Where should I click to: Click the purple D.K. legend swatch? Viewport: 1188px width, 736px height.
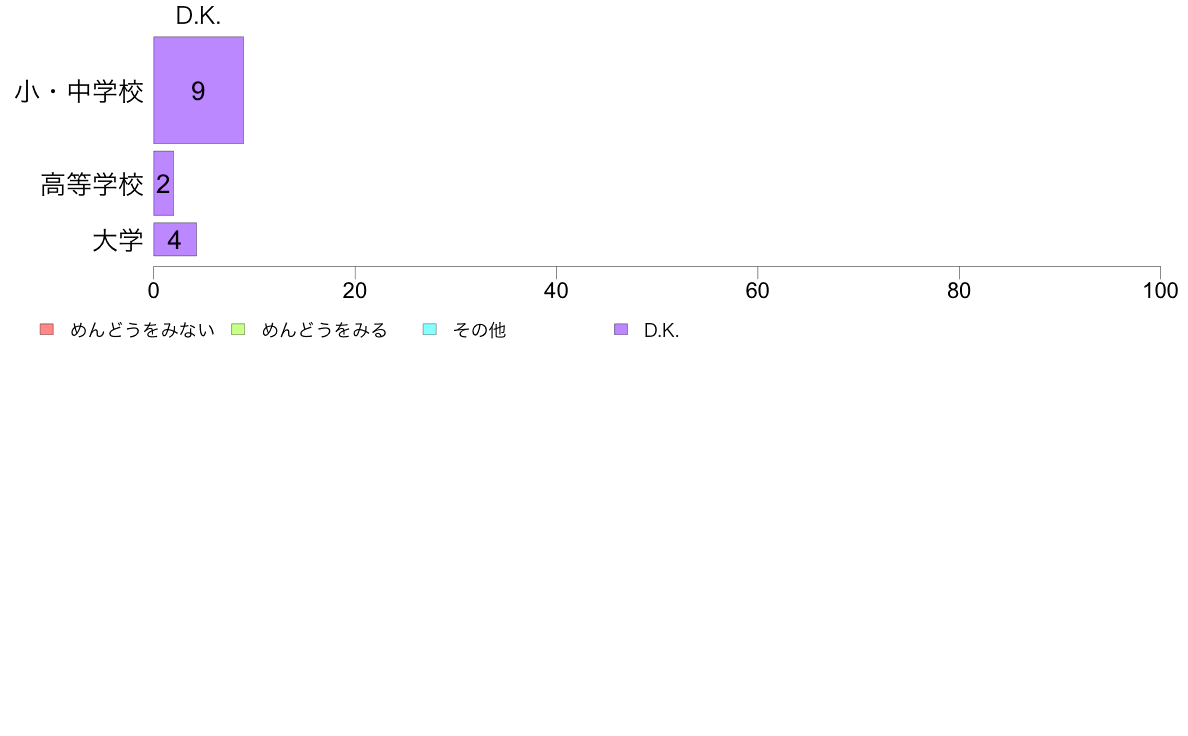[621, 329]
